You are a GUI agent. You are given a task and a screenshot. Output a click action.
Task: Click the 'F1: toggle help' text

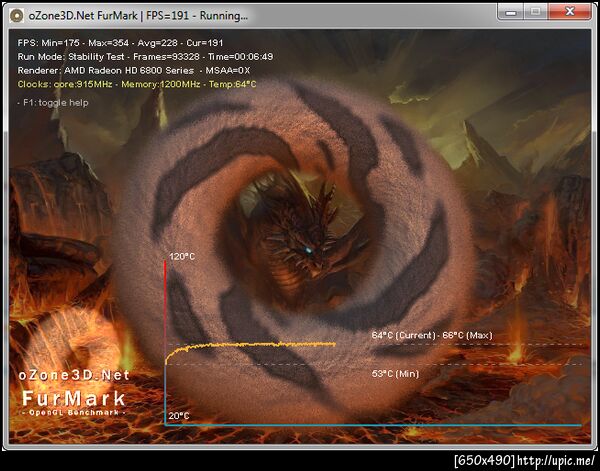click(x=53, y=103)
